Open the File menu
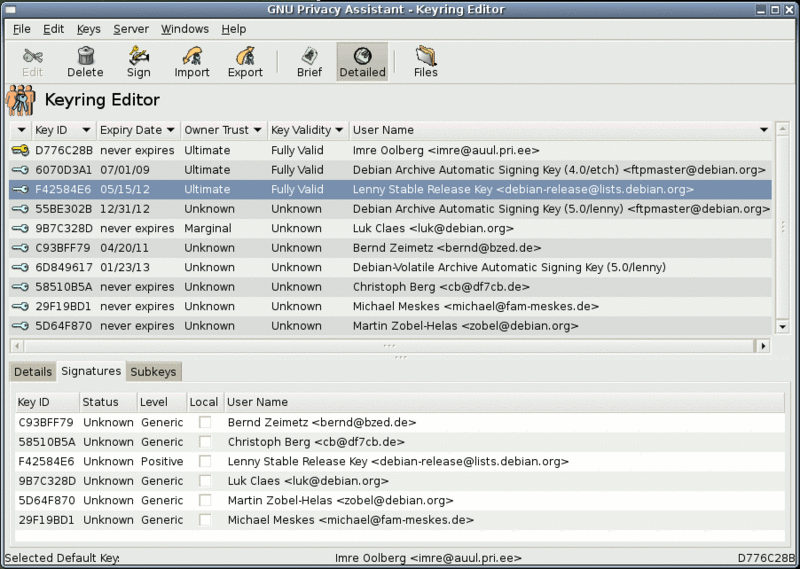This screenshot has height=569, width=800. [x=21, y=29]
